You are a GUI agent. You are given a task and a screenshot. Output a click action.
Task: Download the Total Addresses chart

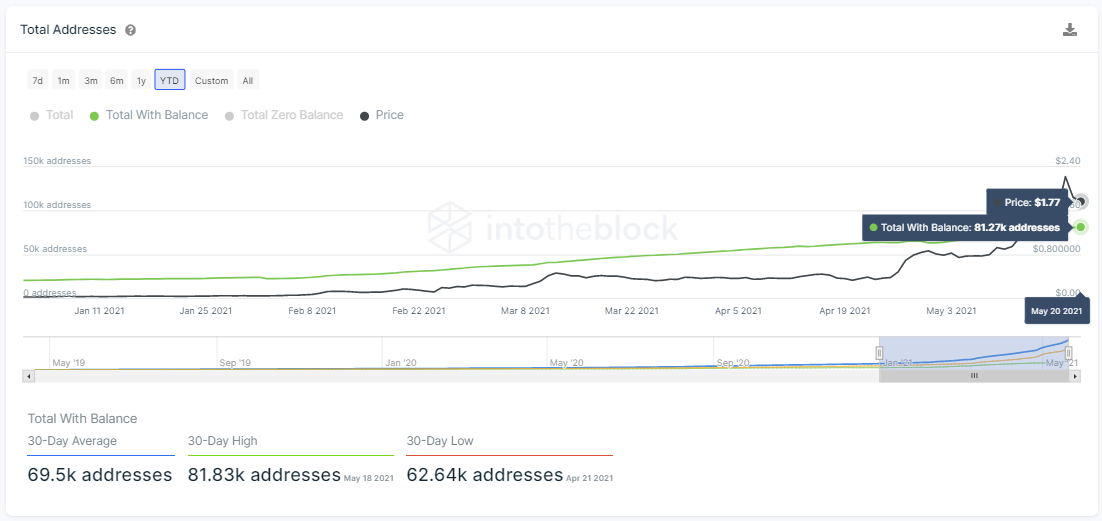pos(1070,30)
